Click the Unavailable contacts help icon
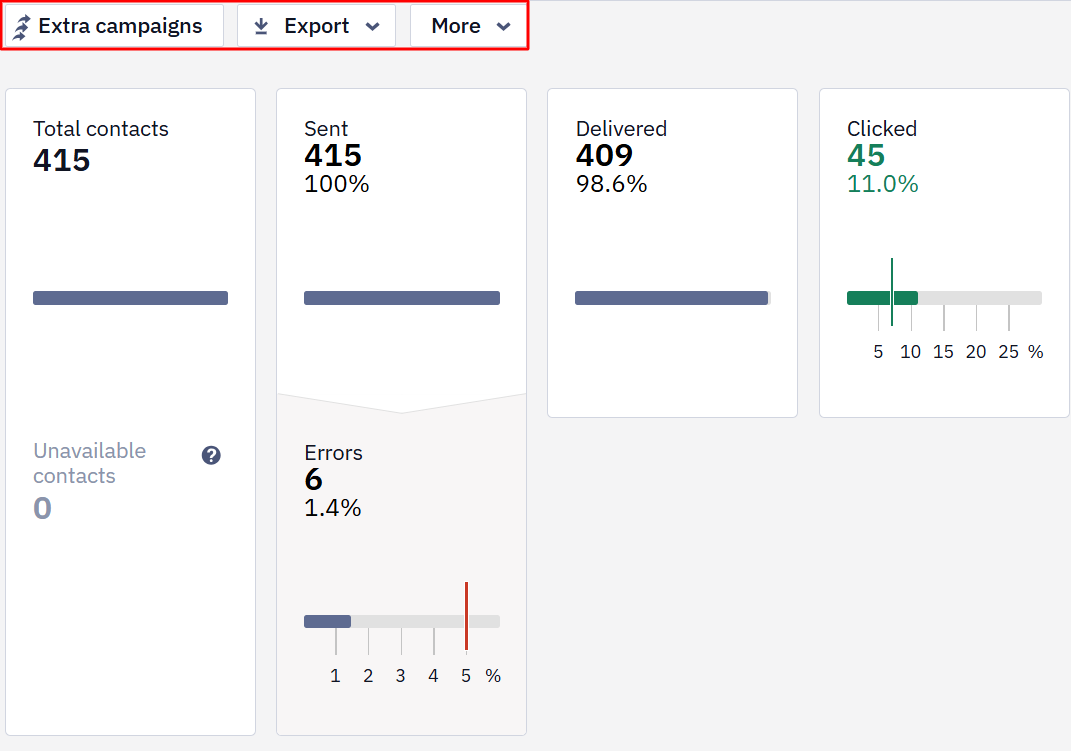This screenshot has width=1071, height=751. point(211,455)
